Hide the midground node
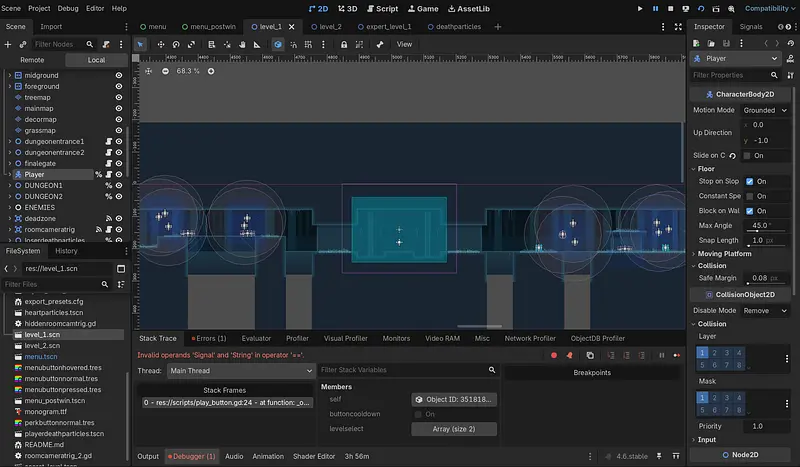Viewport: 800px width, 467px height. [x=119, y=75]
